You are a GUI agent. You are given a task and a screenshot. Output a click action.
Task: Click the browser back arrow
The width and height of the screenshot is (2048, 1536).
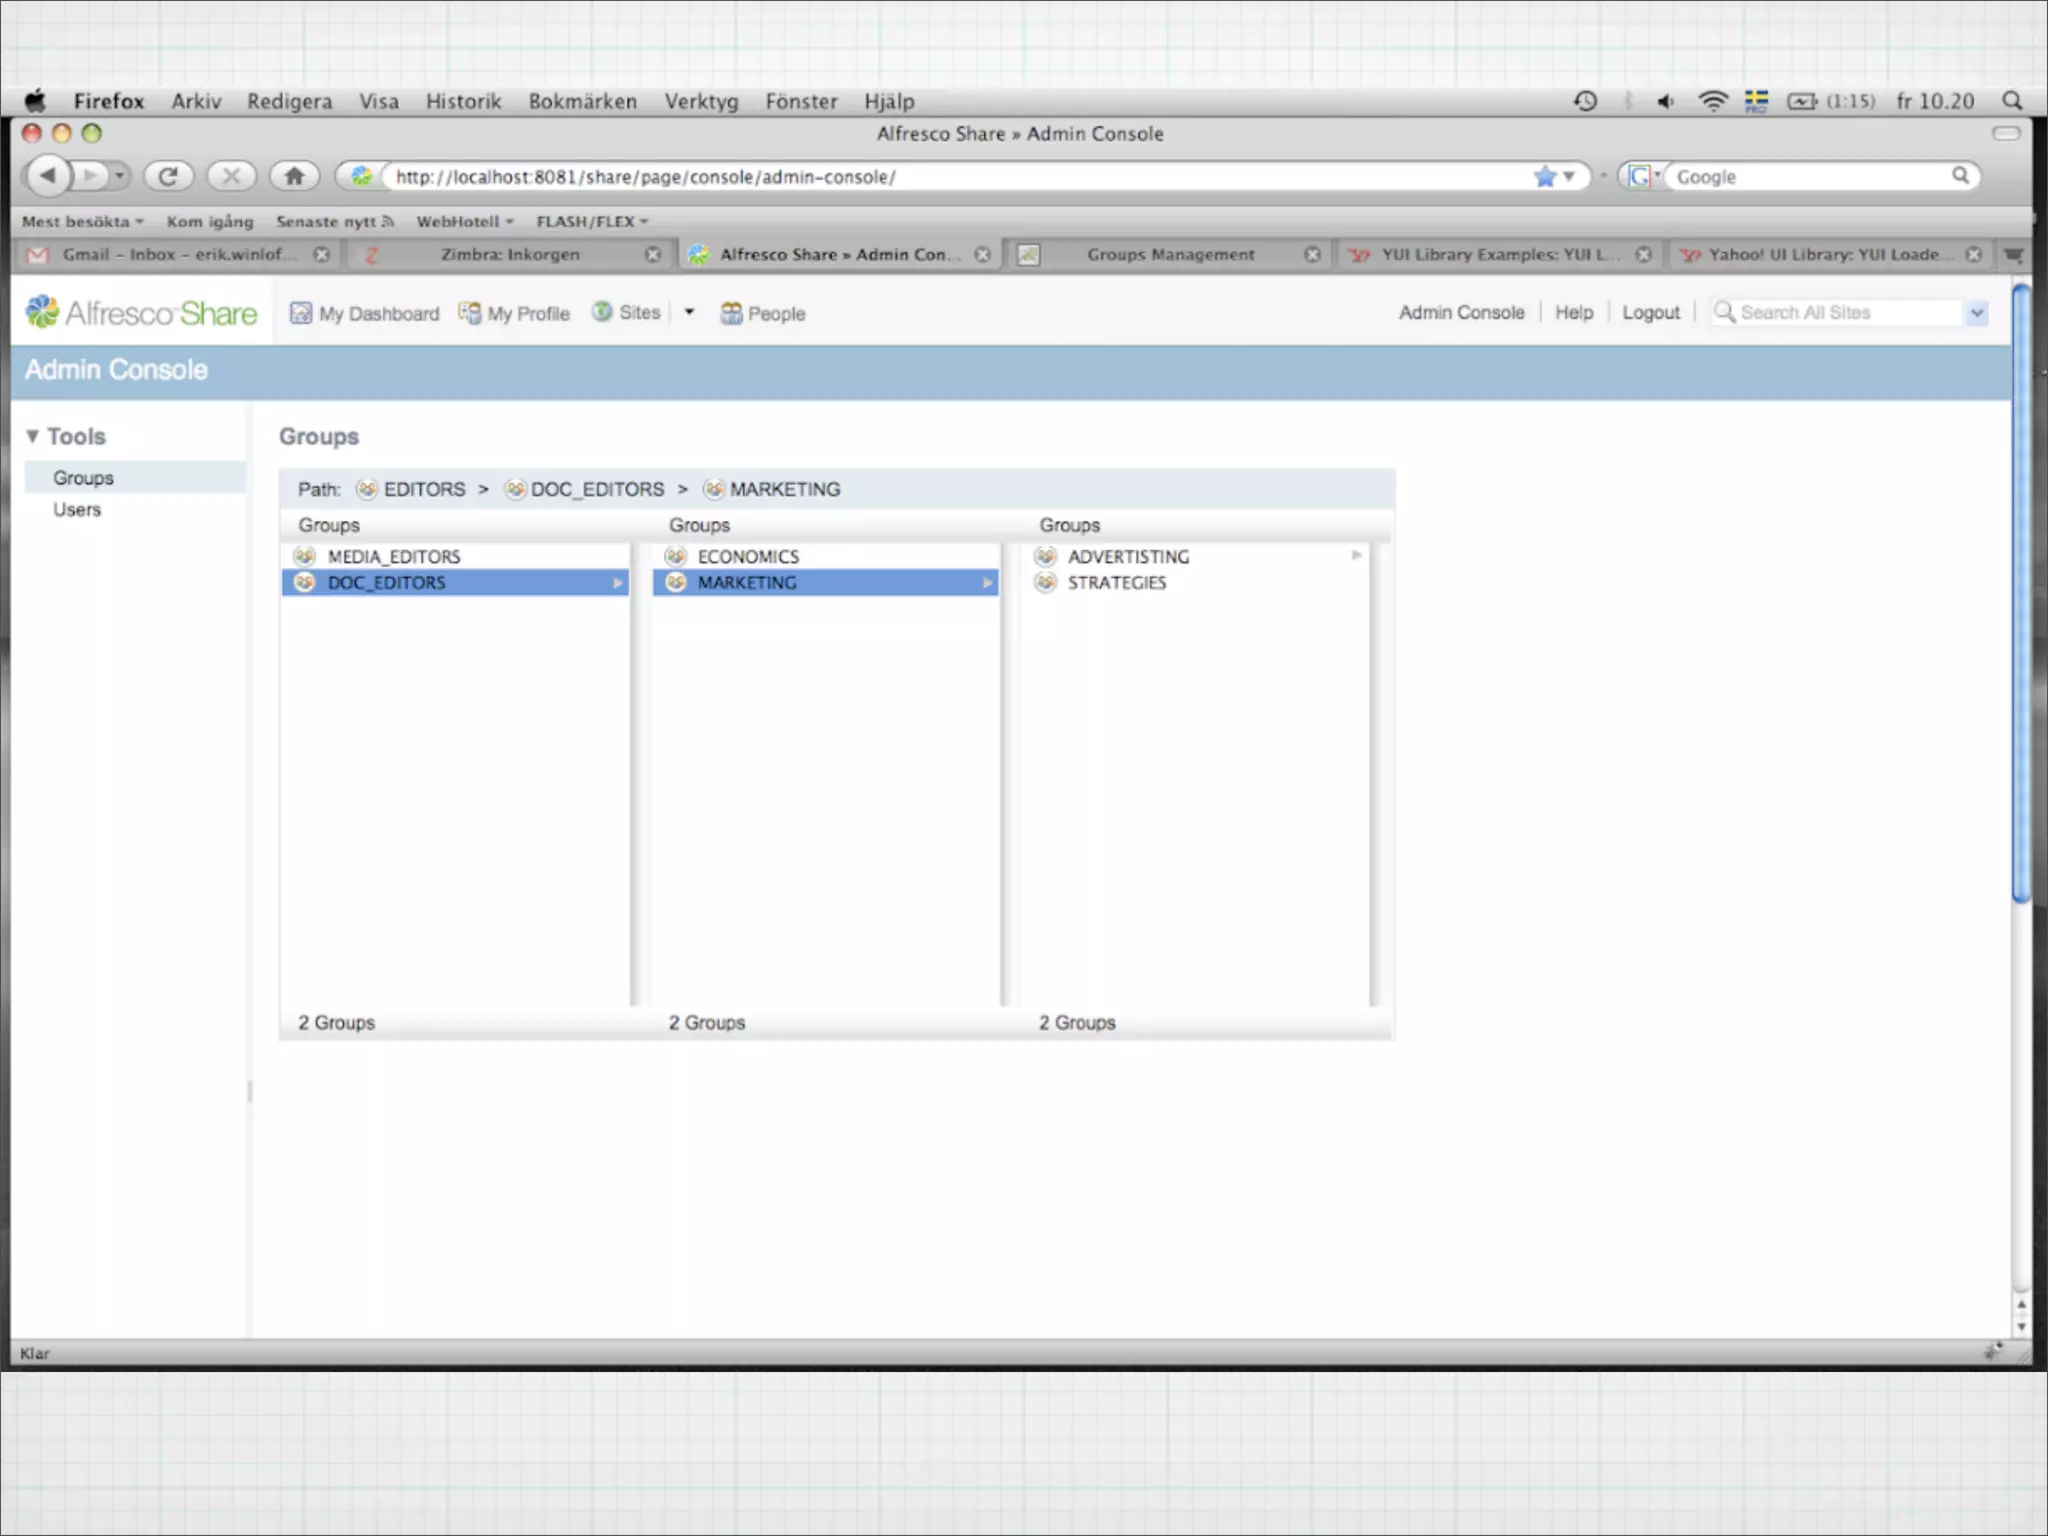(x=47, y=176)
